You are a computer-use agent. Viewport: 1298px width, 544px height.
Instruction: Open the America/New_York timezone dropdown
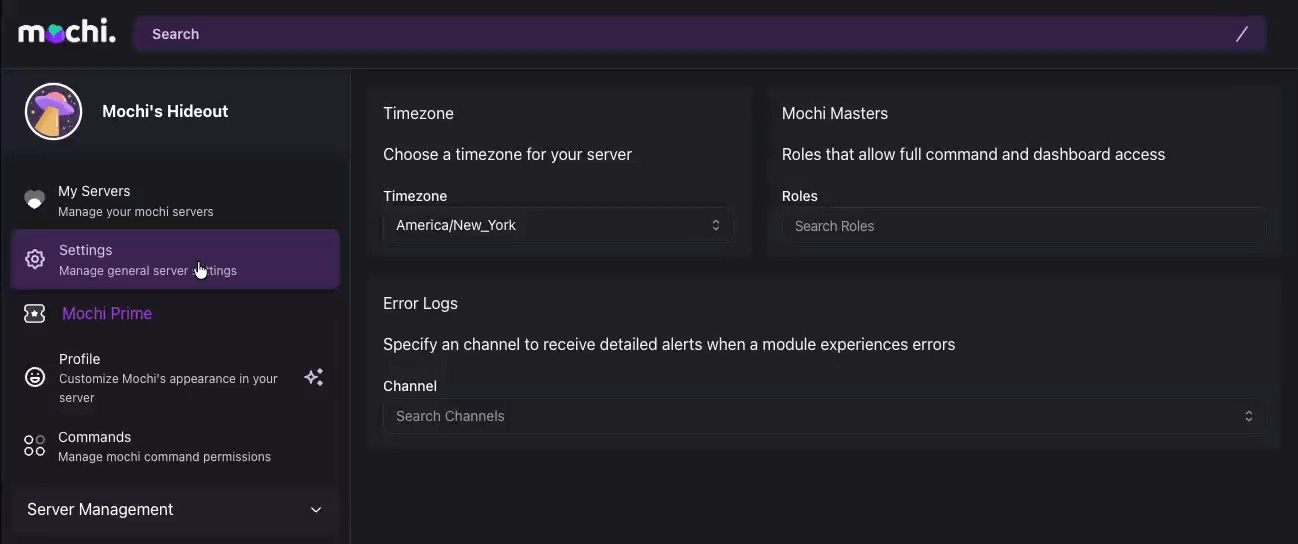tap(557, 225)
